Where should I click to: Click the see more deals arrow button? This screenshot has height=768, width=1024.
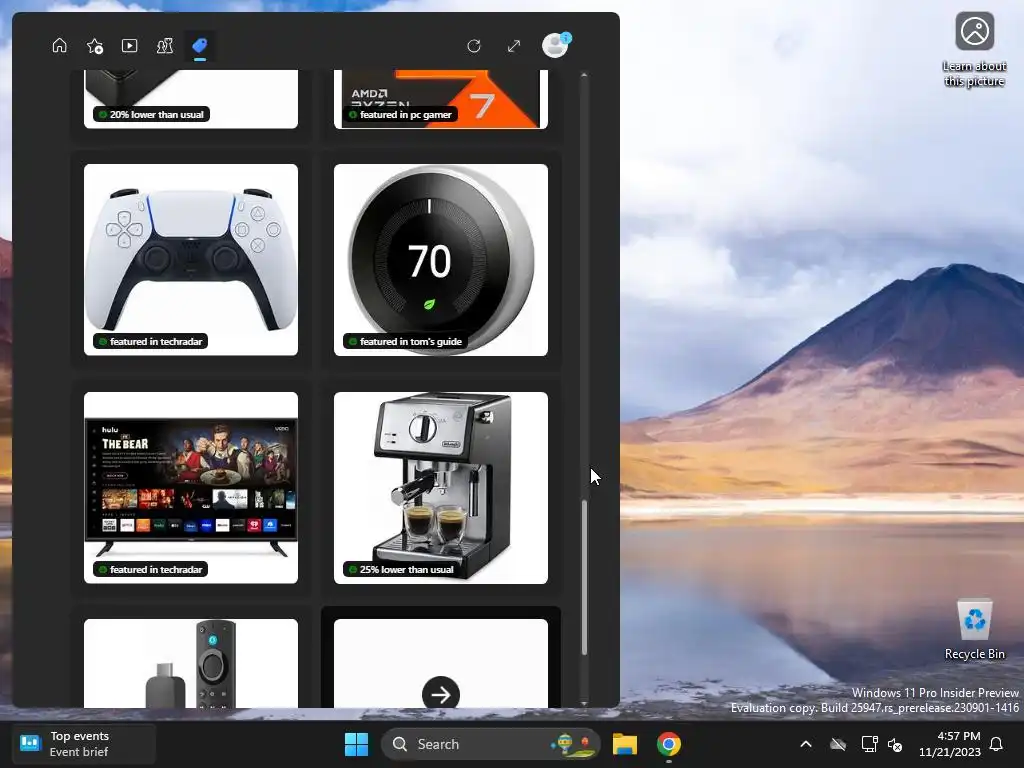(x=441, y=694)
